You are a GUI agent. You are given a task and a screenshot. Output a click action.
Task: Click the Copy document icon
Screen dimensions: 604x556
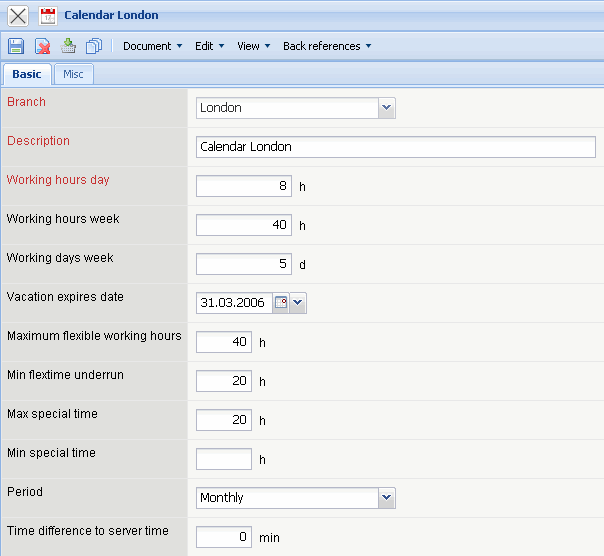[x=94, y=46]
